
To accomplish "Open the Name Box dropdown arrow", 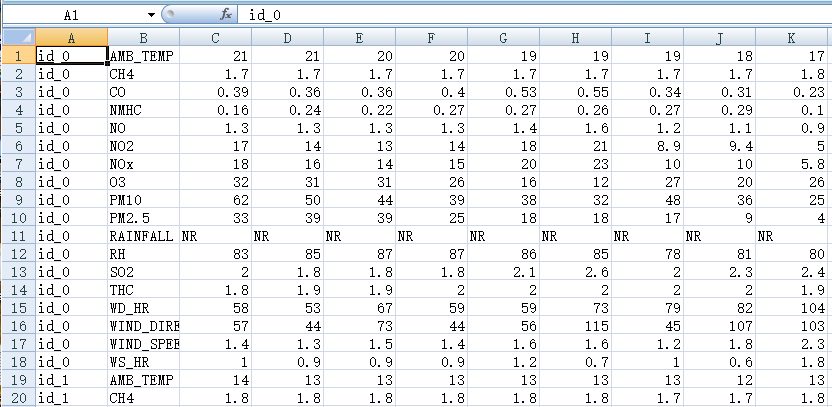I will [x=151, y=15].
